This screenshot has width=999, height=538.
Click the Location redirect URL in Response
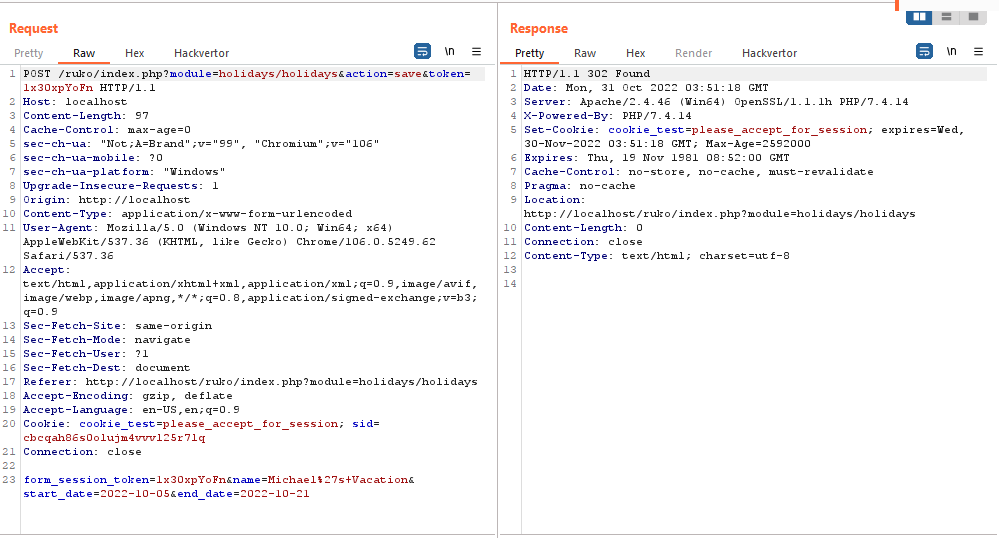pyautogui.click(x=719, y=214)
